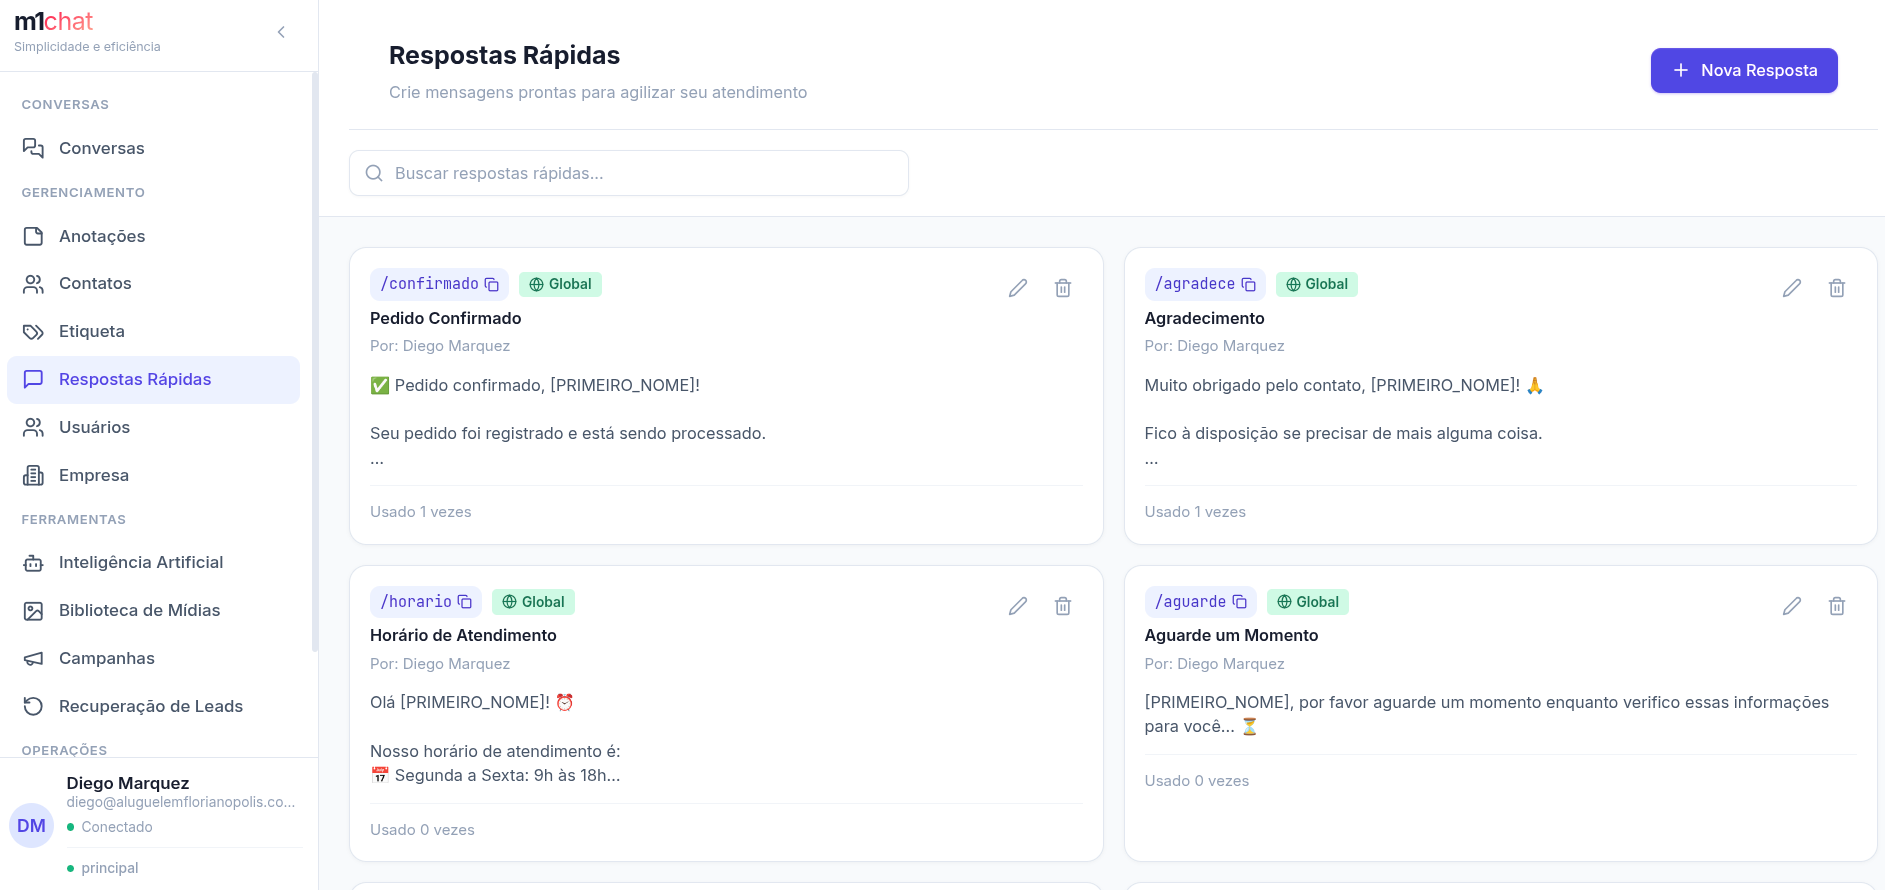Open Inteligência Artificial tool
Viewport: 1885px width, 890px height.
[153, 563]
